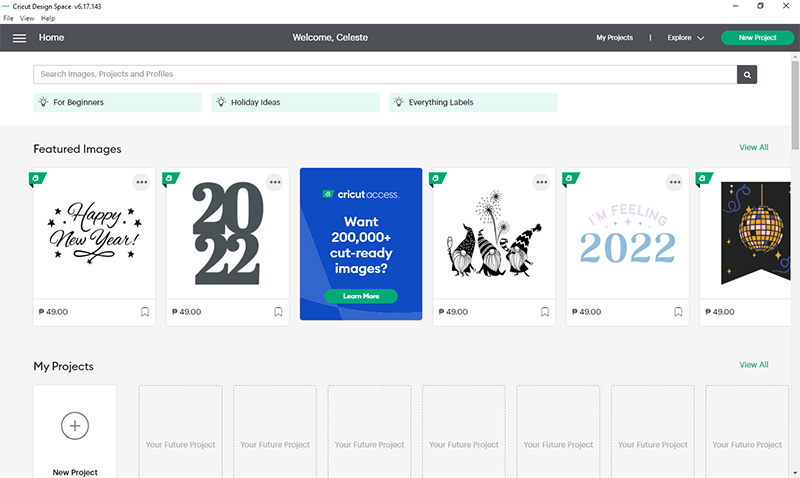Click Cricut Access badge on gnomes card

click(x=437, y=179)
